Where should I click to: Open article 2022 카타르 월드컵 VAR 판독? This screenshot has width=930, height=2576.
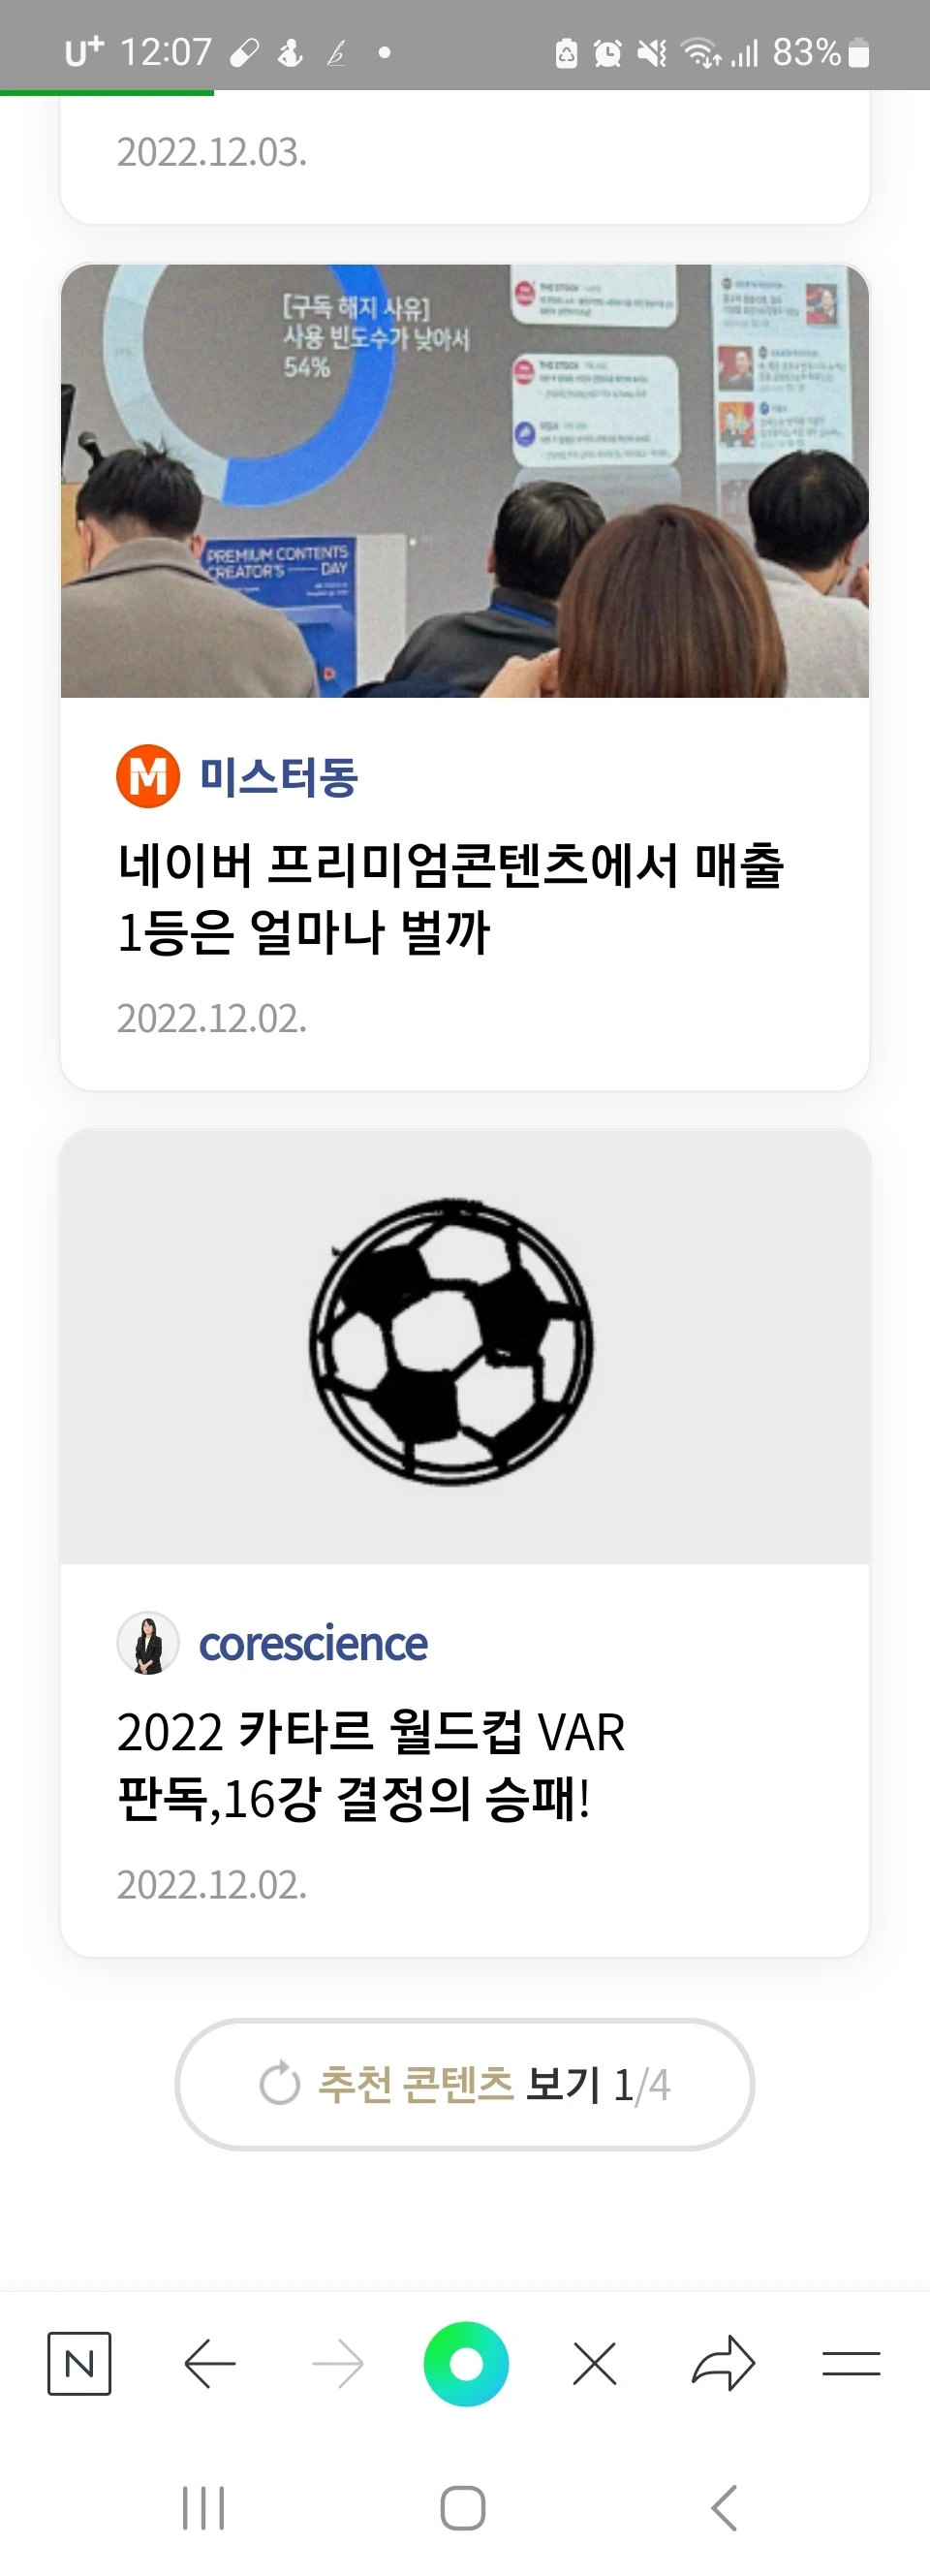pos(371,1765)
